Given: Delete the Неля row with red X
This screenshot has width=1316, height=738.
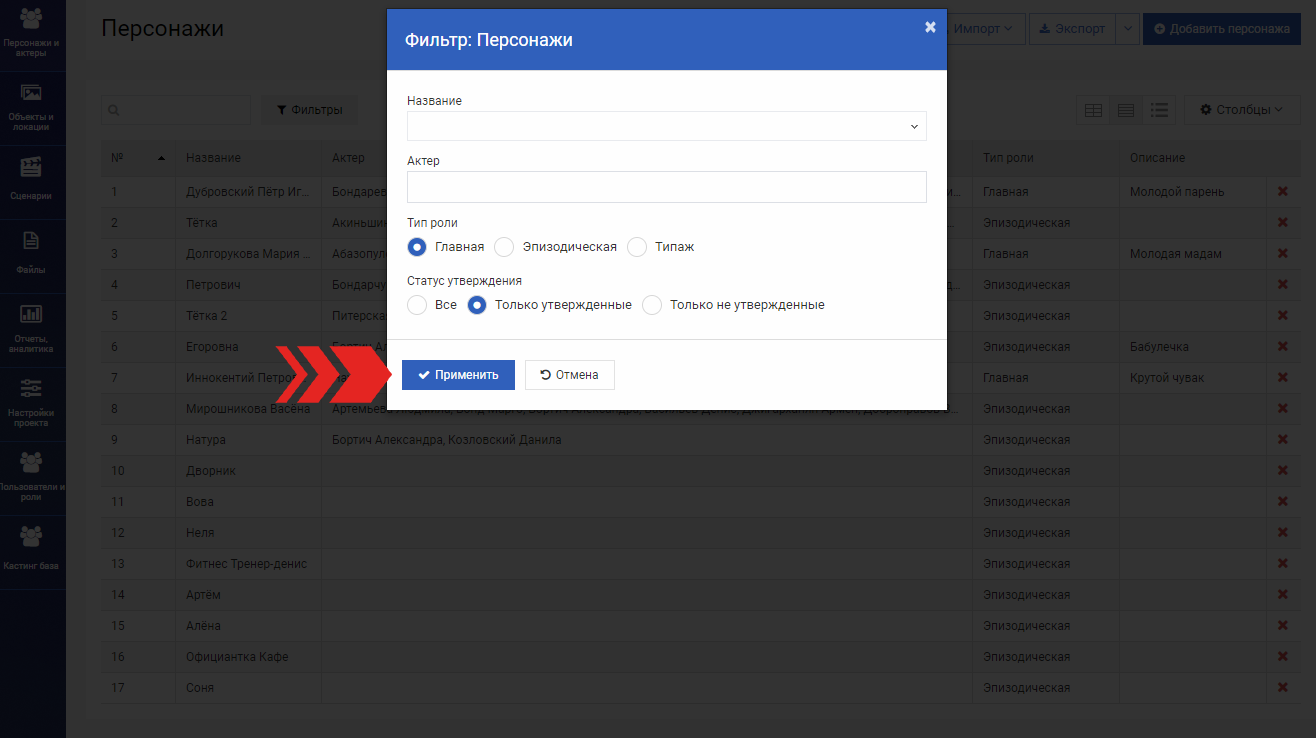Looking at the screenshot, I should click(1283, 532).
